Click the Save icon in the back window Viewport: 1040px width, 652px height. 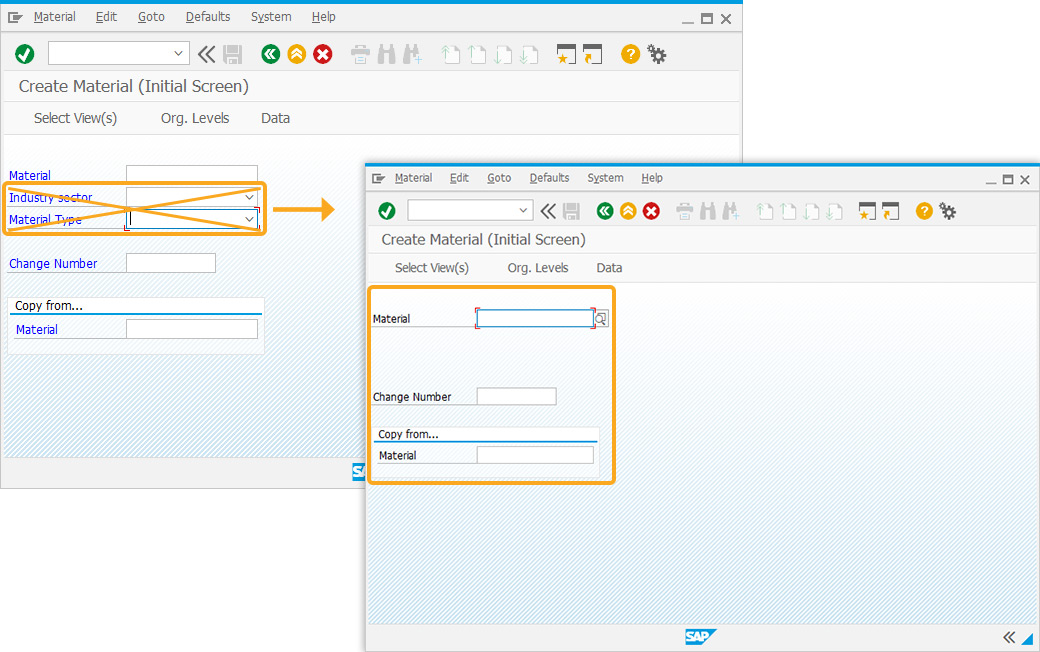point(232,54)
